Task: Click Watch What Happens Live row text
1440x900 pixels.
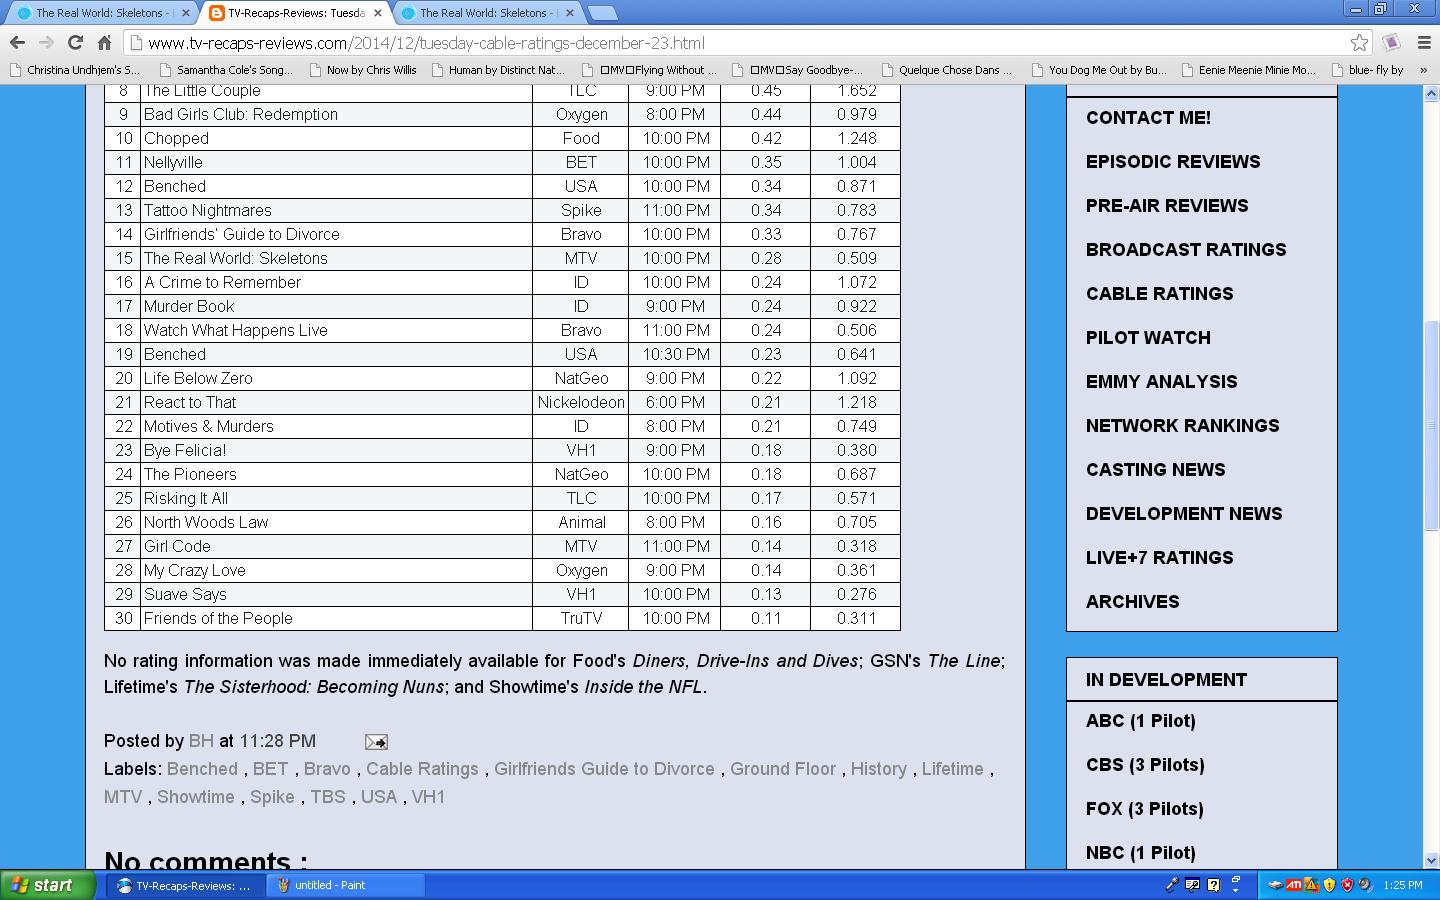Action: tap(235, 330)
